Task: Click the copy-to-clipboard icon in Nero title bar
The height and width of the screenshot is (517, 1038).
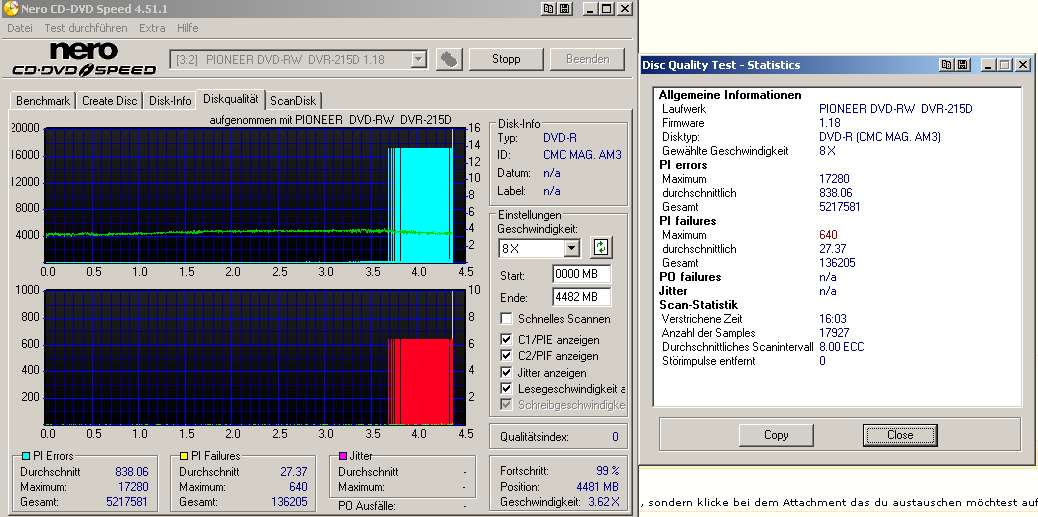Action: tap(550, 9)
